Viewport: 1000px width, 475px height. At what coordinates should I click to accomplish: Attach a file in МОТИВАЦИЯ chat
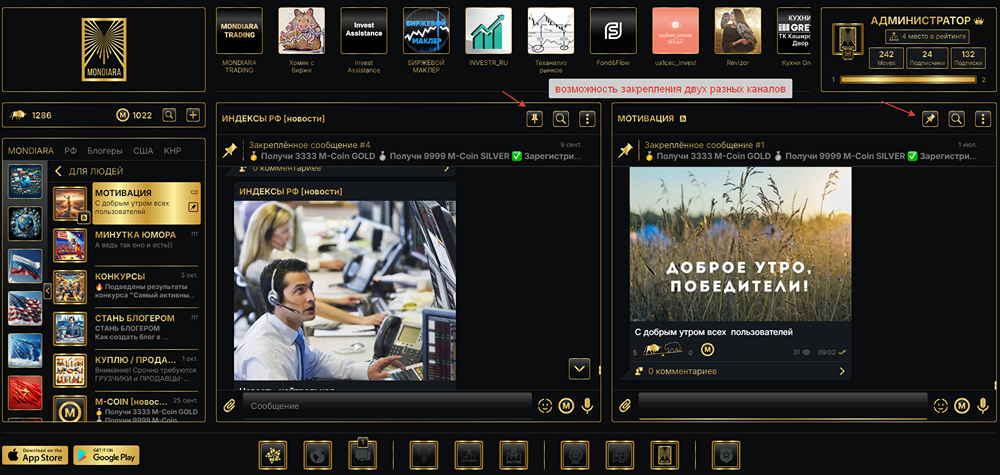coord(625,406)
